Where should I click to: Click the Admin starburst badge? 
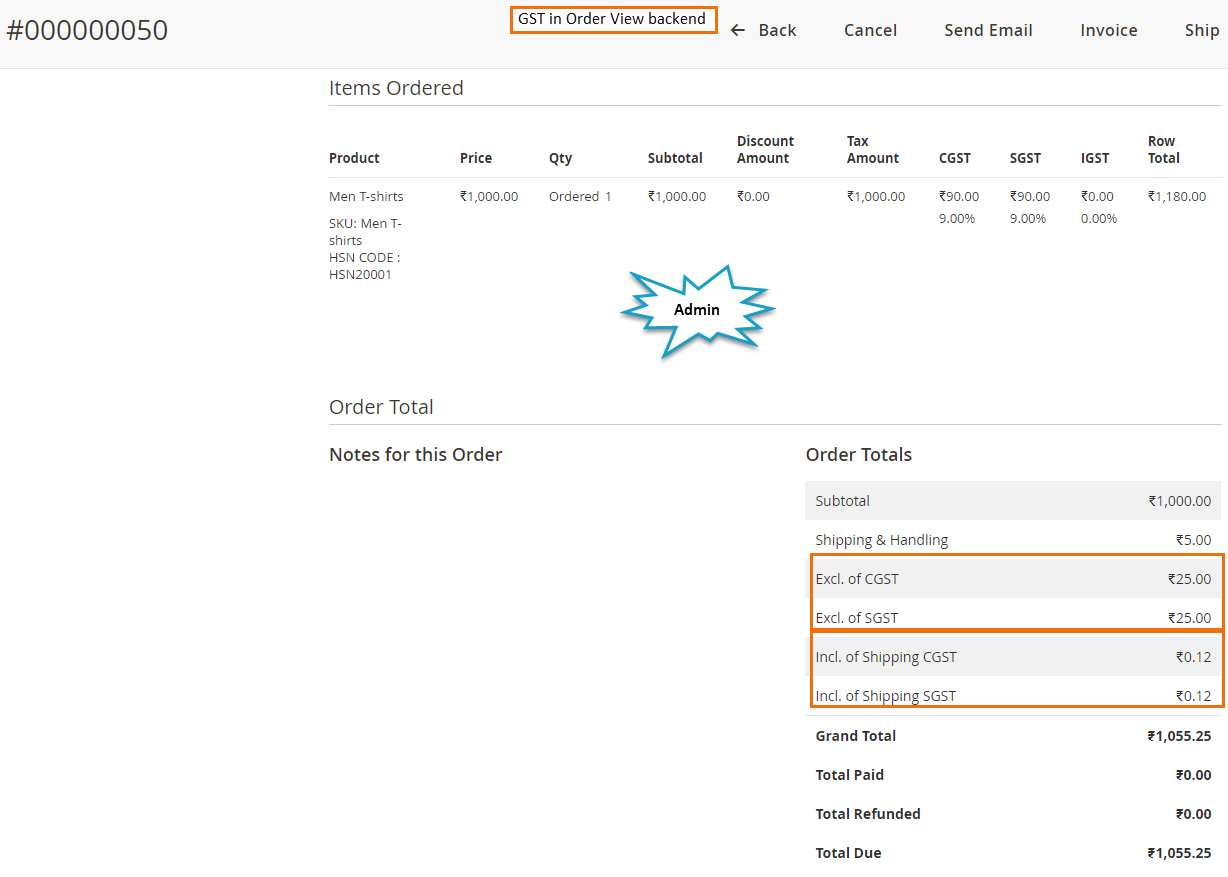click(697, 310)
